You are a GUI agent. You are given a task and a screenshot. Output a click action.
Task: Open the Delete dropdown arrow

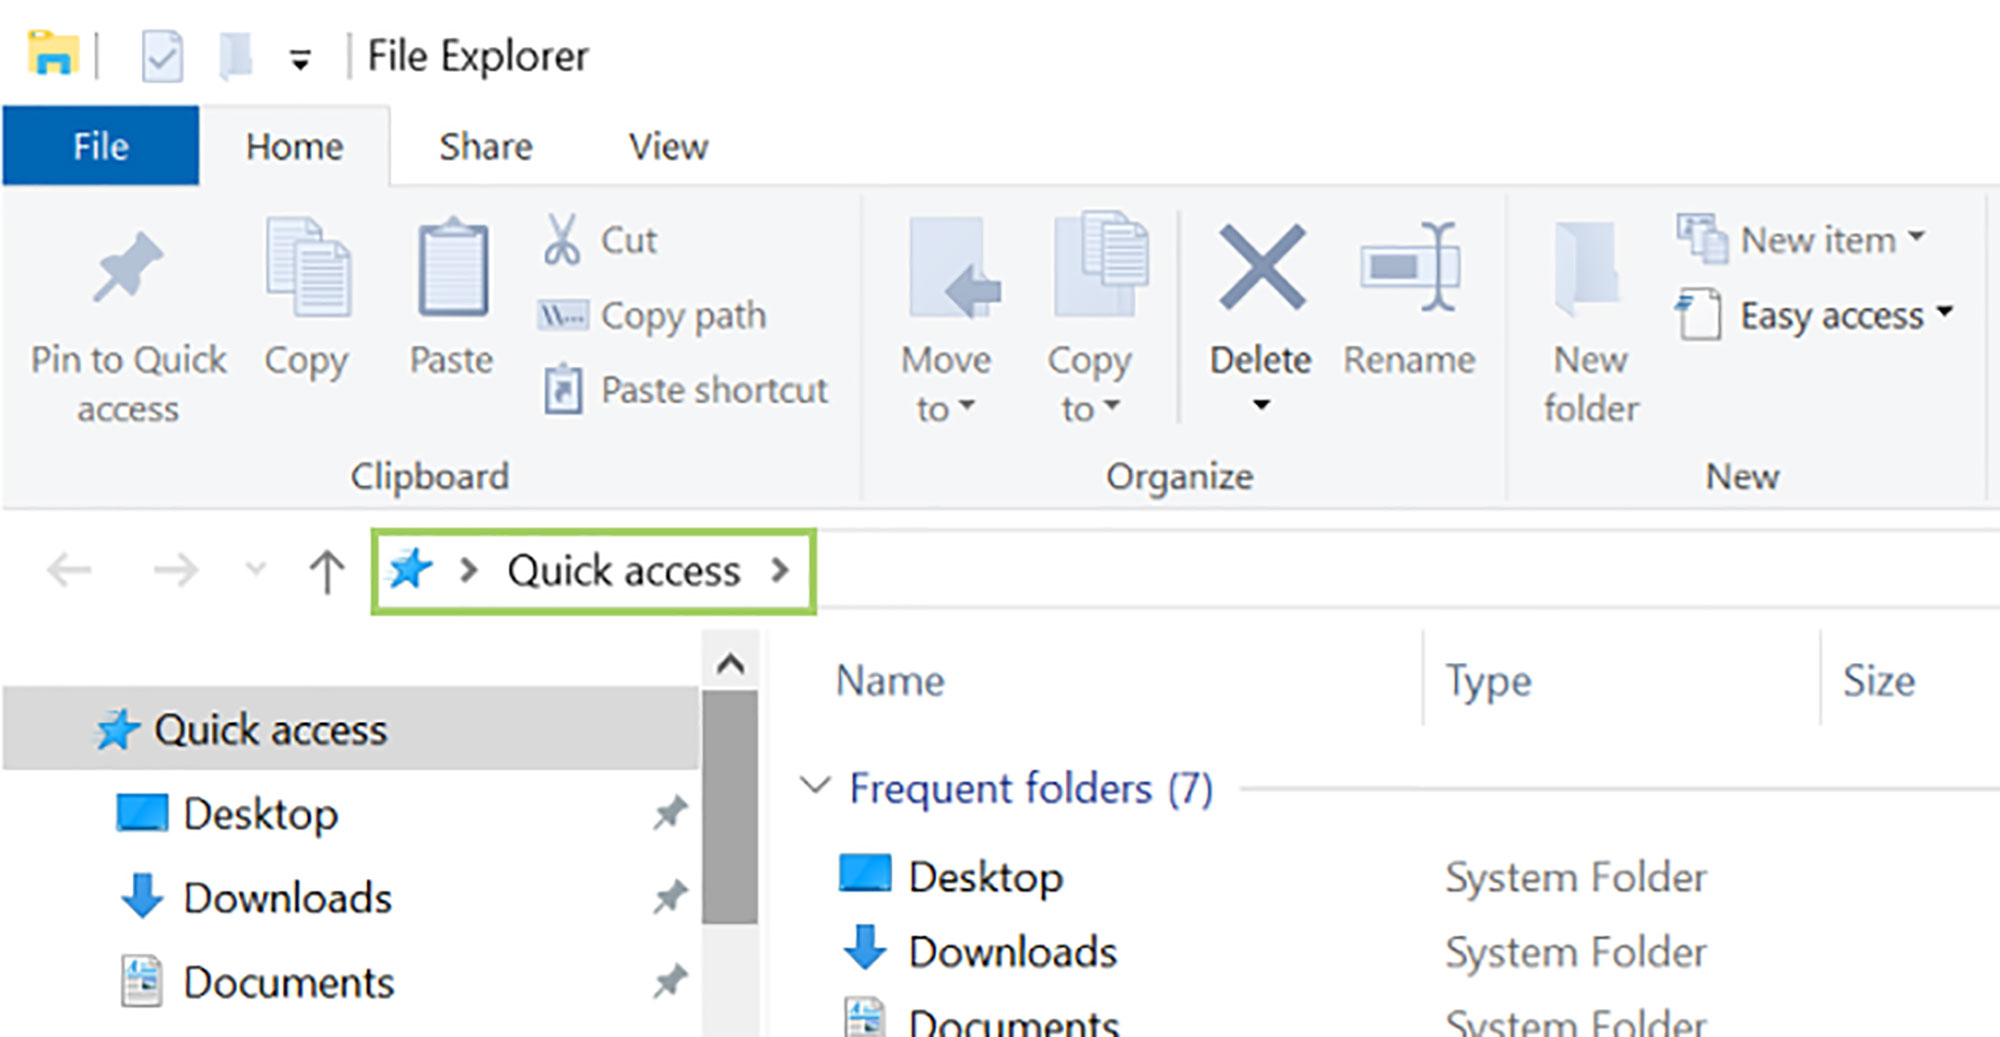click(x=1262, y=405)
